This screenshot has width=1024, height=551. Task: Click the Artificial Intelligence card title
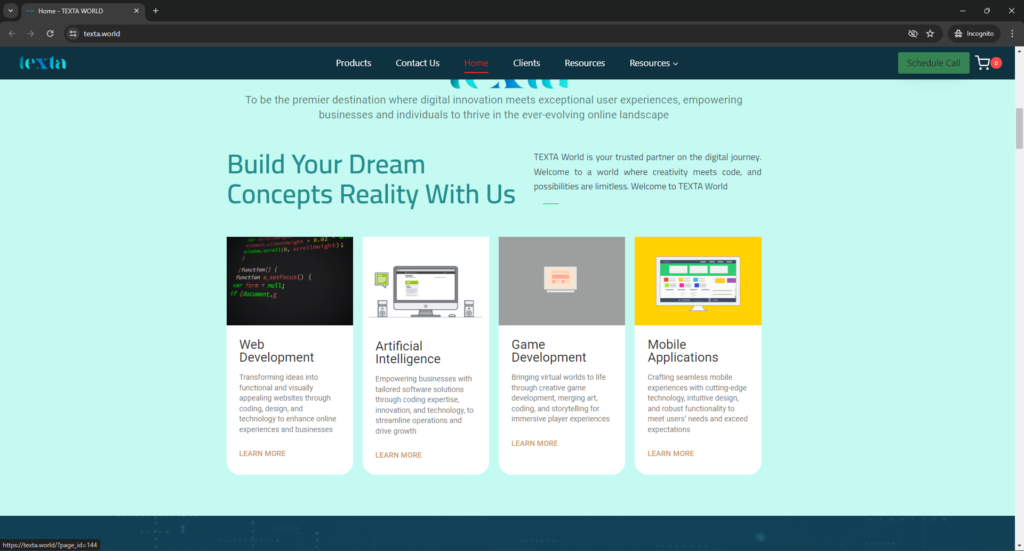[x=408, y=353]
